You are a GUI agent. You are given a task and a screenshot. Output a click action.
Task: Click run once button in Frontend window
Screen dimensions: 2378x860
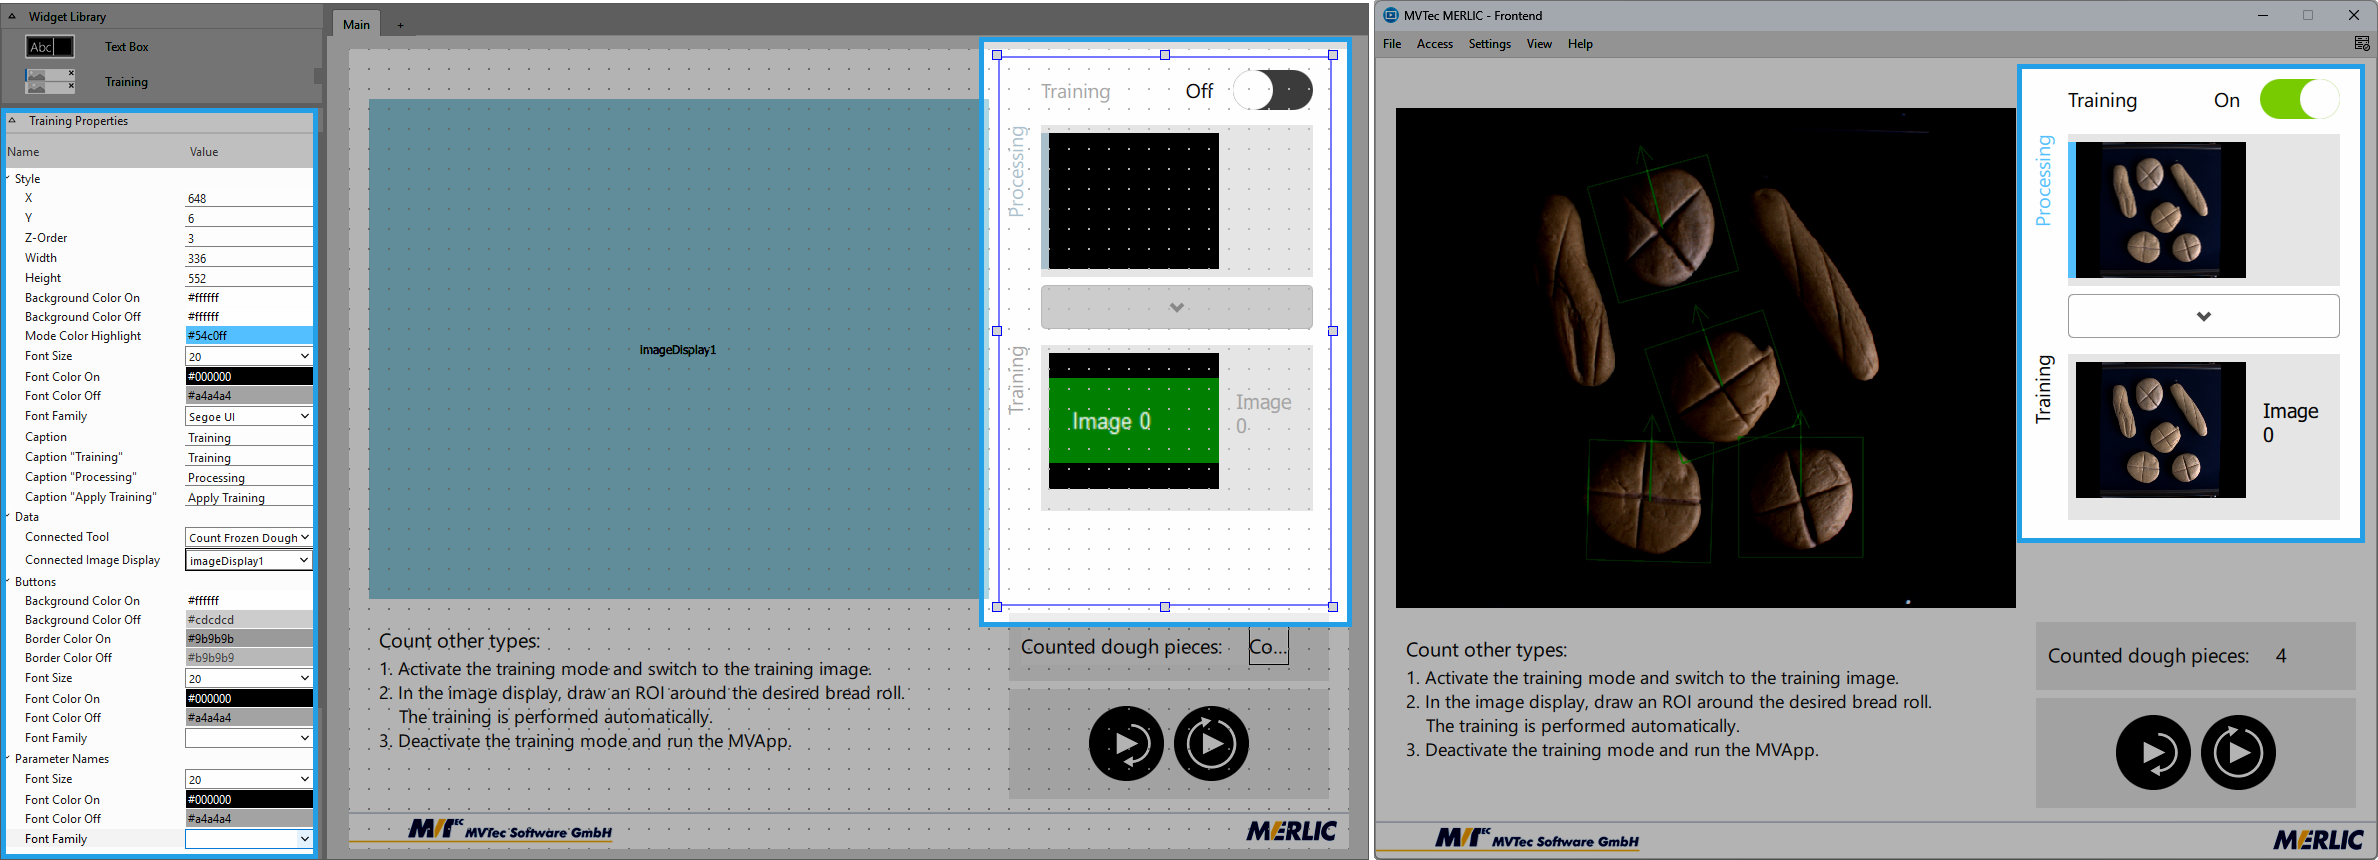coord(2152,753)
